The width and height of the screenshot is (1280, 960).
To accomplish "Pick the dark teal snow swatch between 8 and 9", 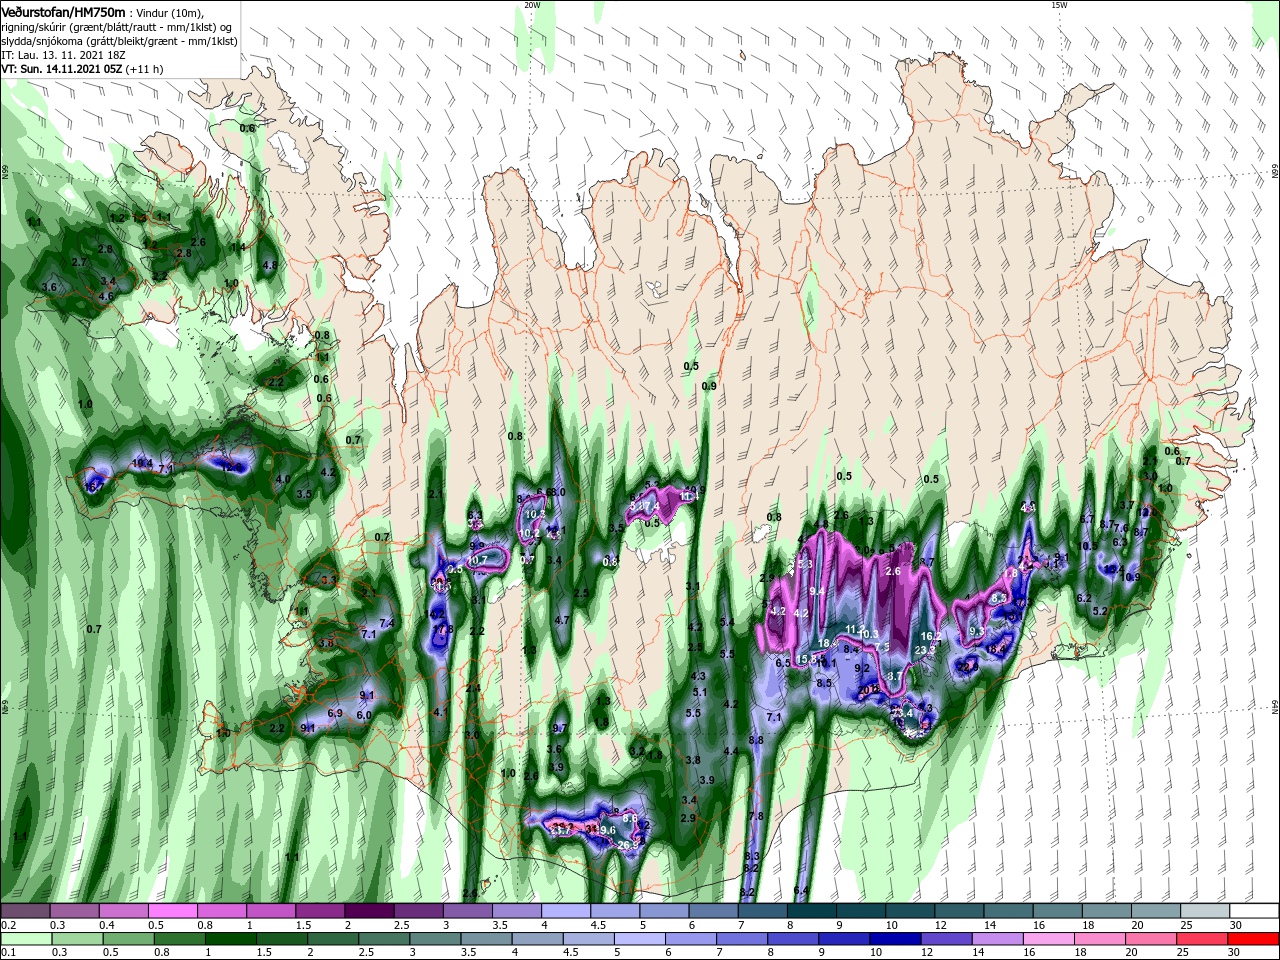I will pos(812,911).
